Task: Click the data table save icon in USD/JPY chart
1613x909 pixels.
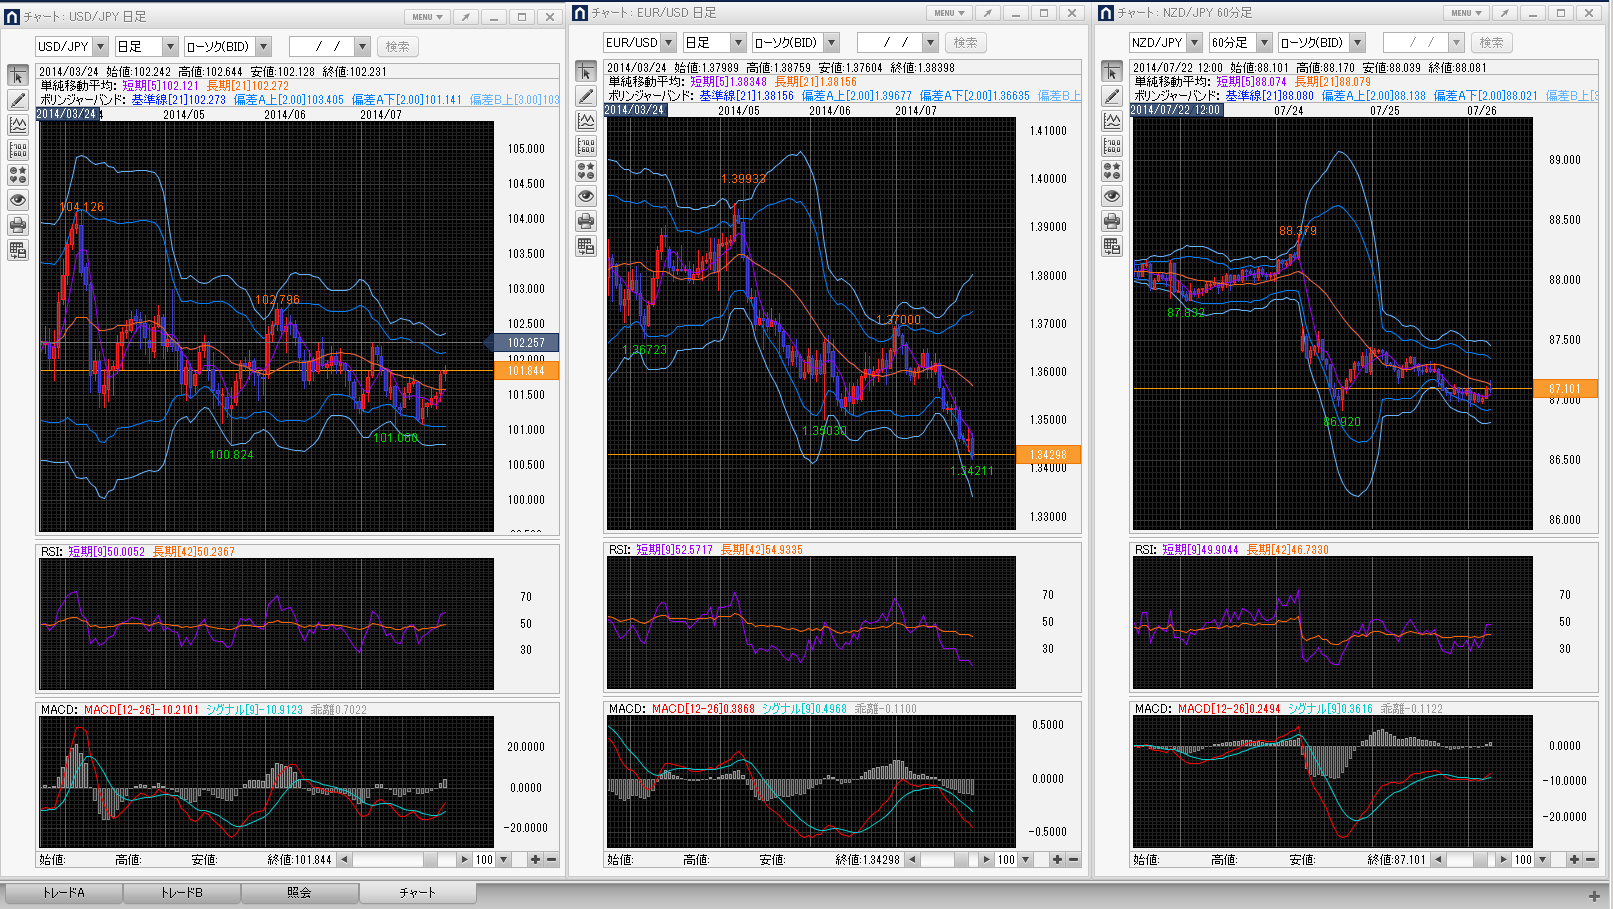Action: [18, 250]
